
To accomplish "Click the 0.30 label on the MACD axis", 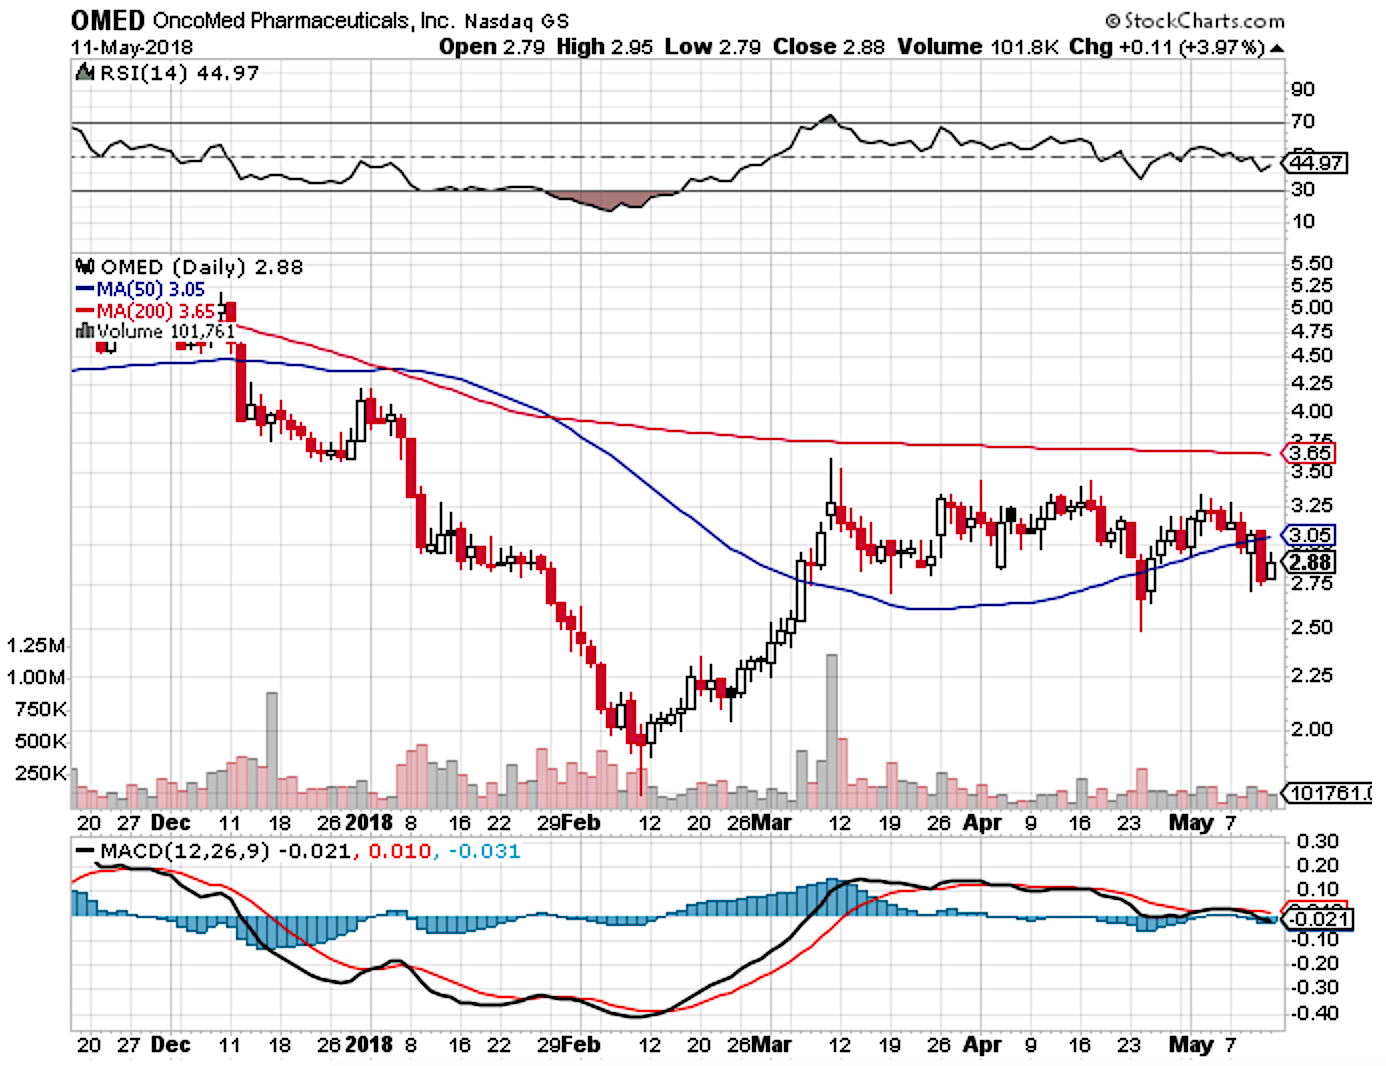I will click(1316, 841).
